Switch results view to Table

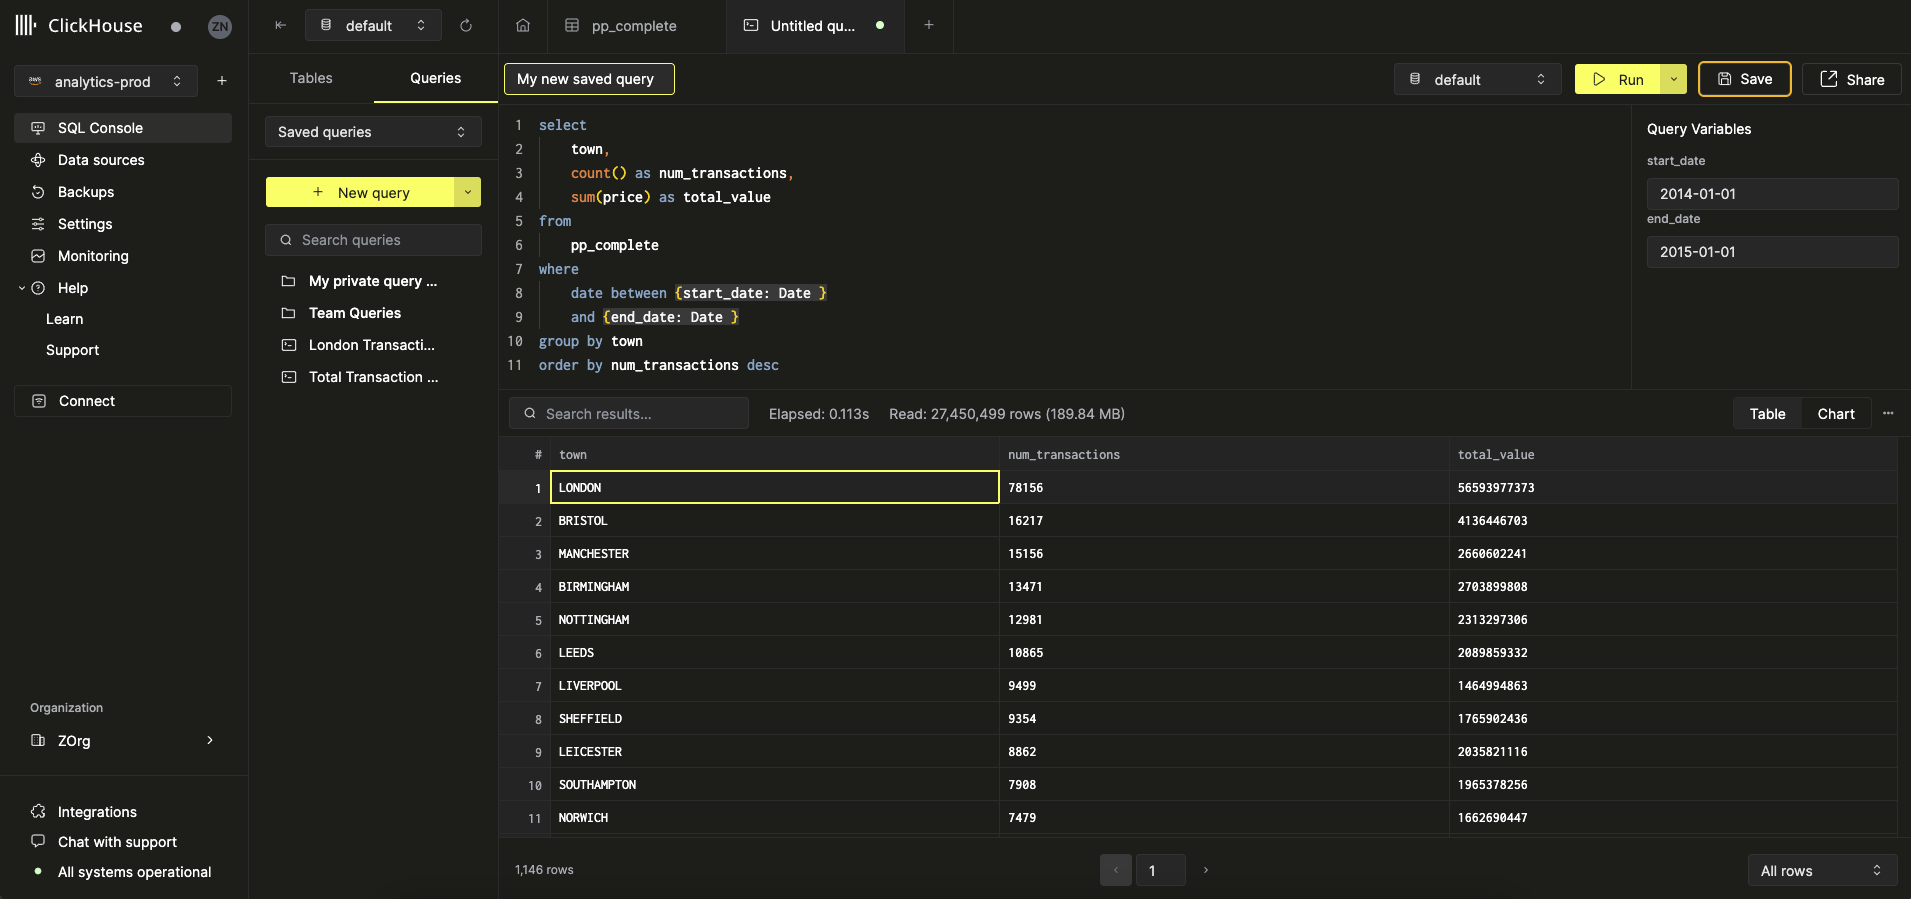click(x=1767, y=414)
